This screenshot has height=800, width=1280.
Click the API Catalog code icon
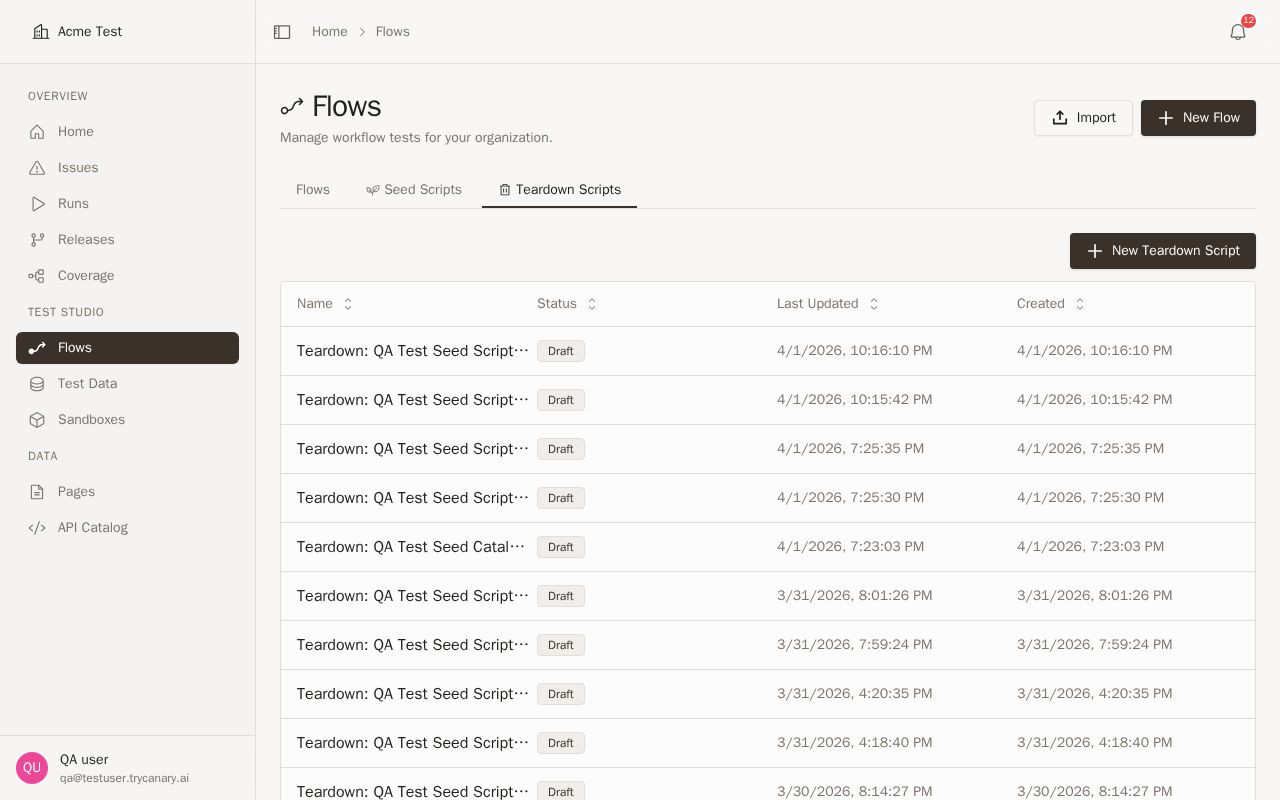(37, 528)
